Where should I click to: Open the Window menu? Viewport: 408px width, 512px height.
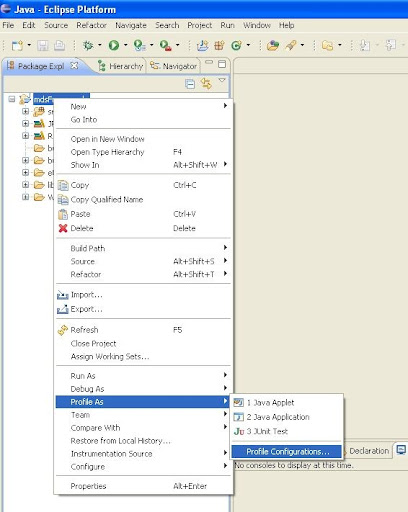click(x=257, y=25)
